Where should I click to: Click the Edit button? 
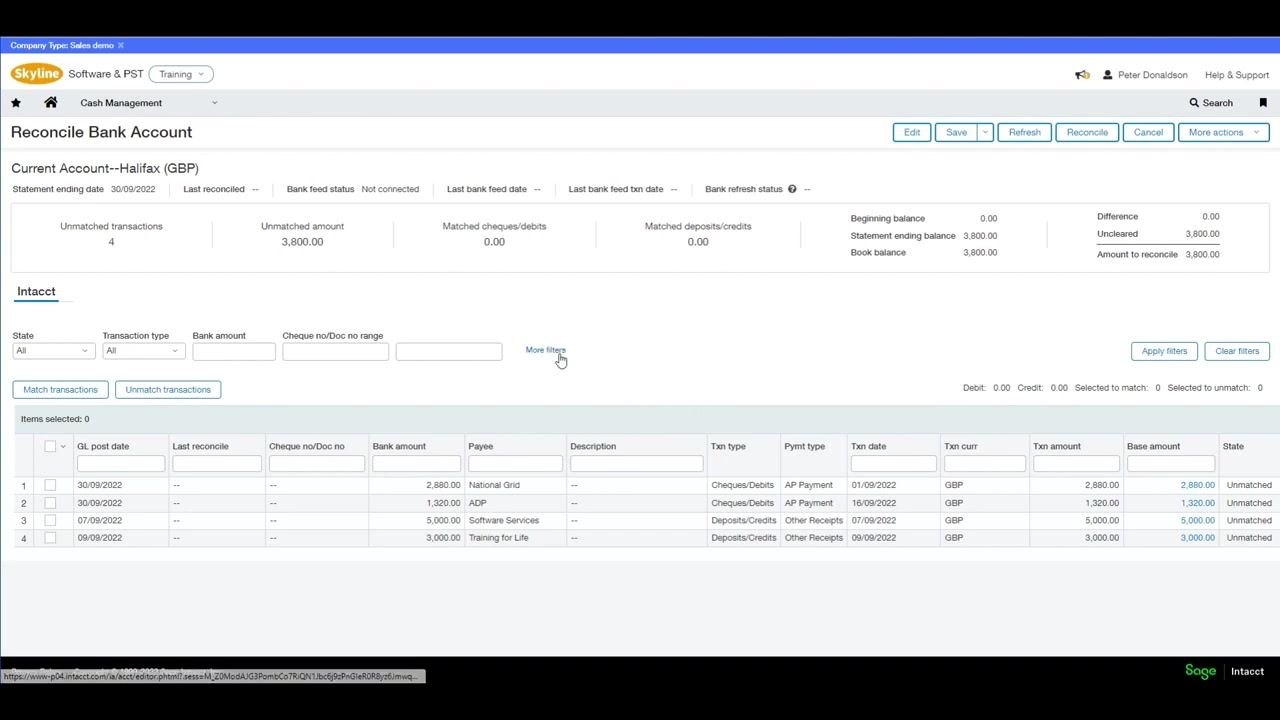(912, 132)
